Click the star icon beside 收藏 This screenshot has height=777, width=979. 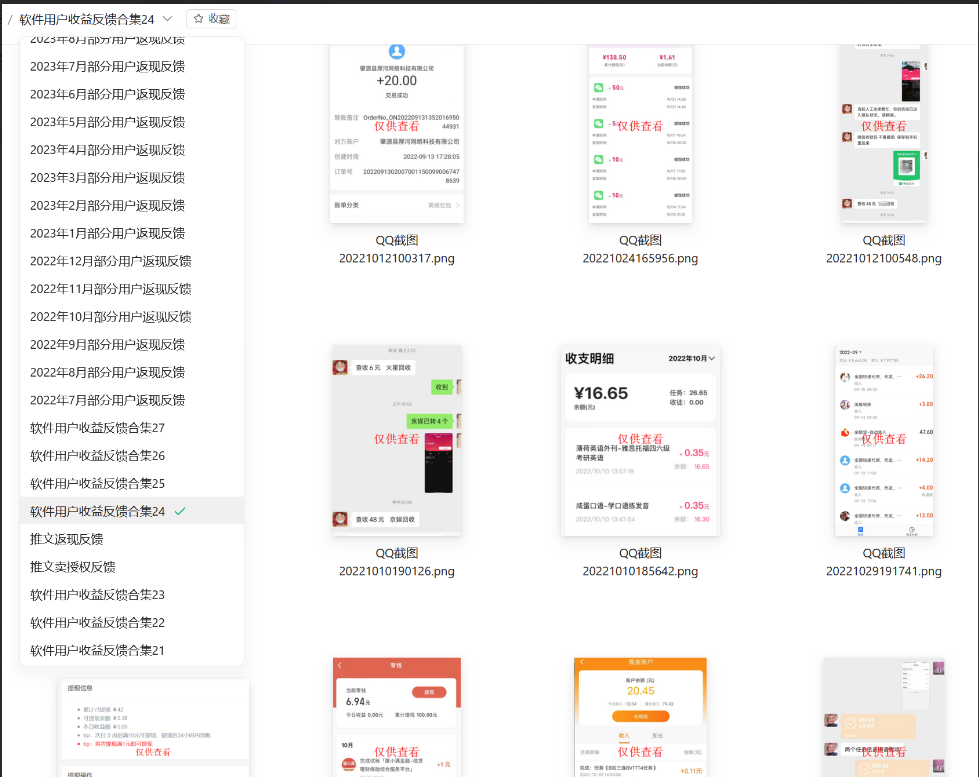click(x=198, y=18)
